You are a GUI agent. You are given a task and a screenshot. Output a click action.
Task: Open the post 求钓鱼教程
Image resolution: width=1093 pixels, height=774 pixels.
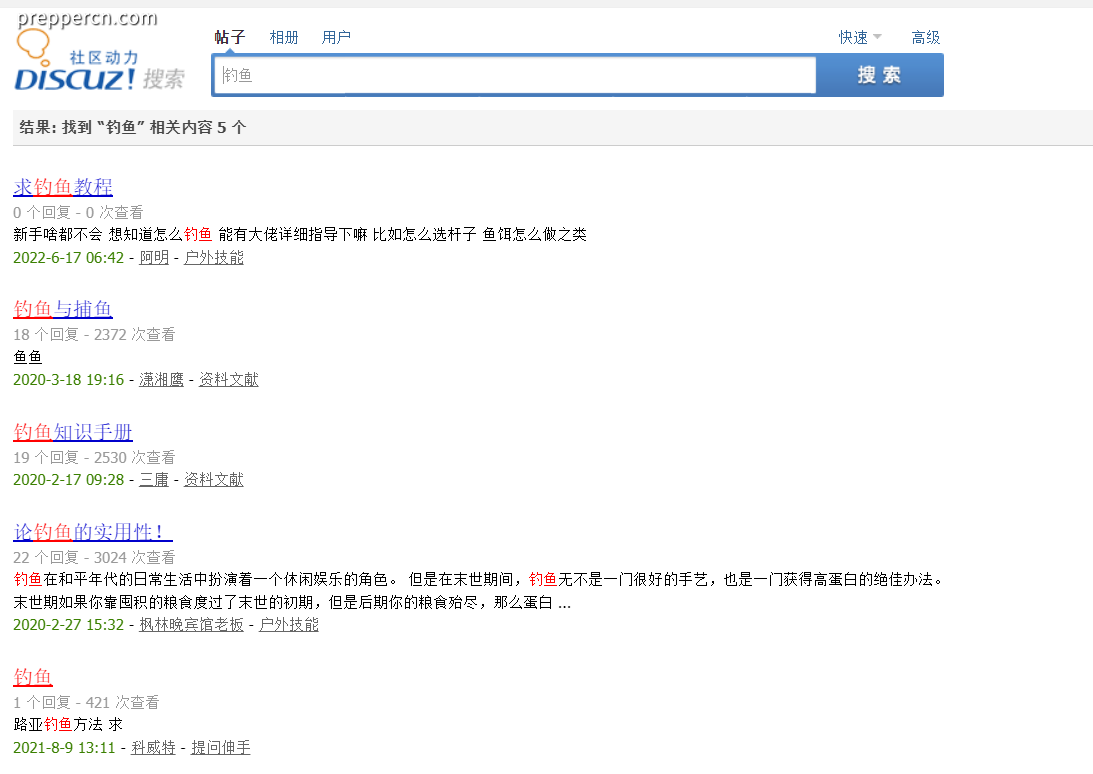(63, 187)
